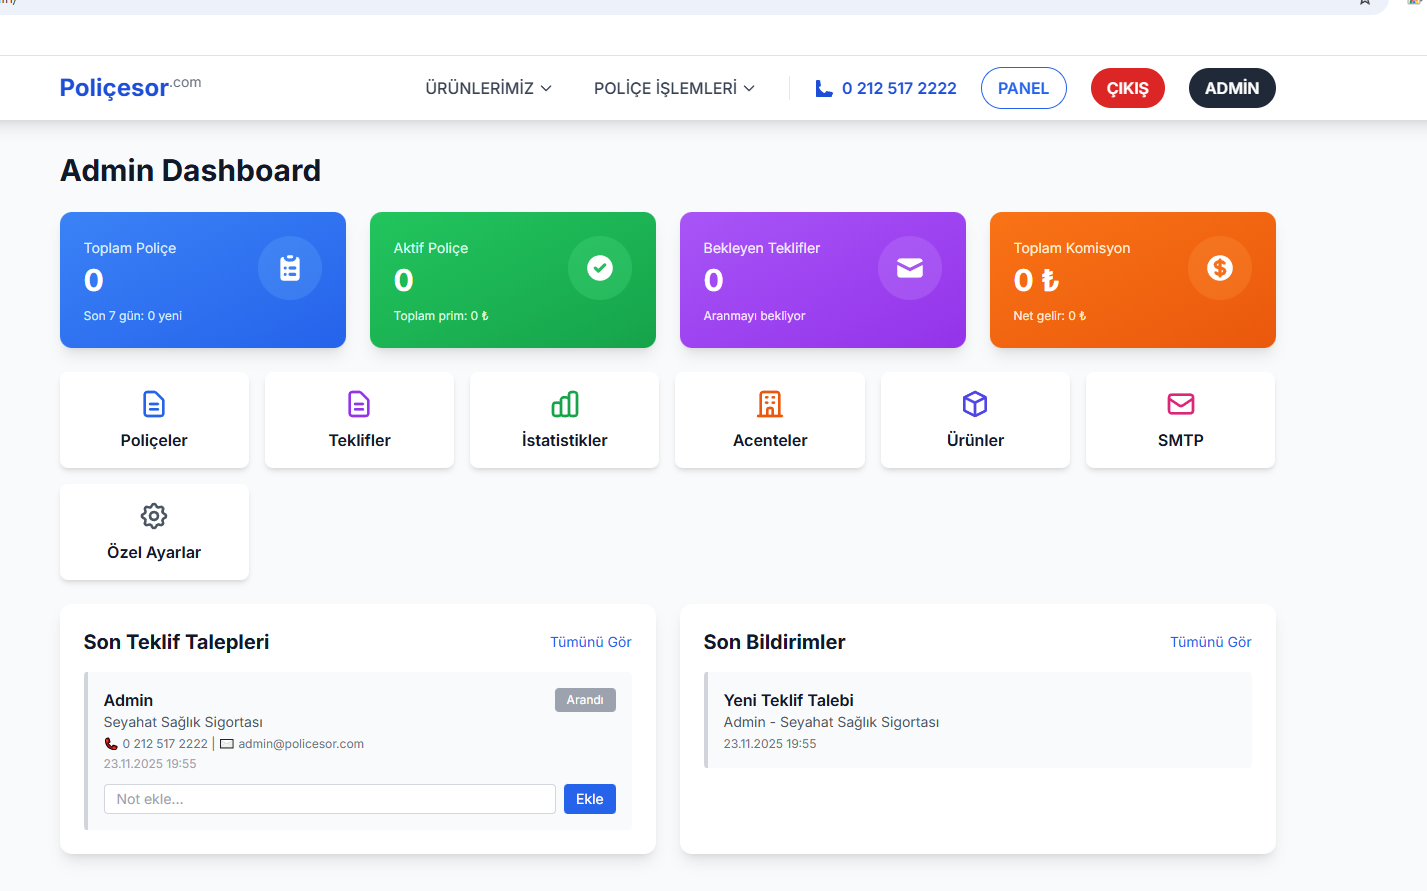Open Özel Ayarlar gear icon
The height and width of the screenshot is (891, 1427).
point(154,516)
